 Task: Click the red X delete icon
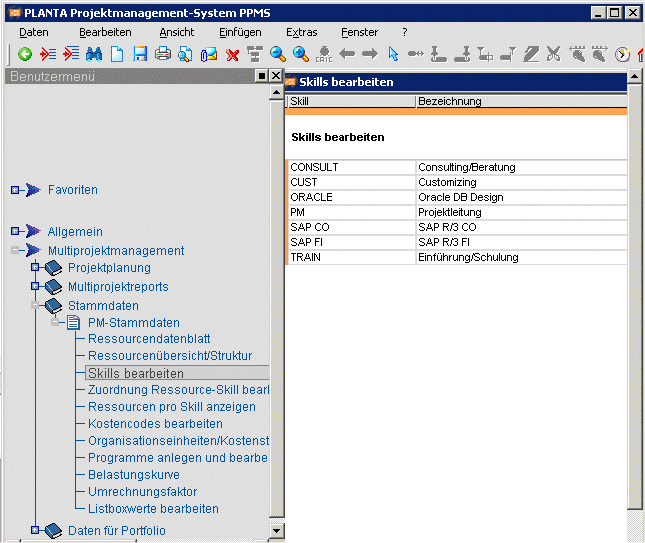click(232, 55)
